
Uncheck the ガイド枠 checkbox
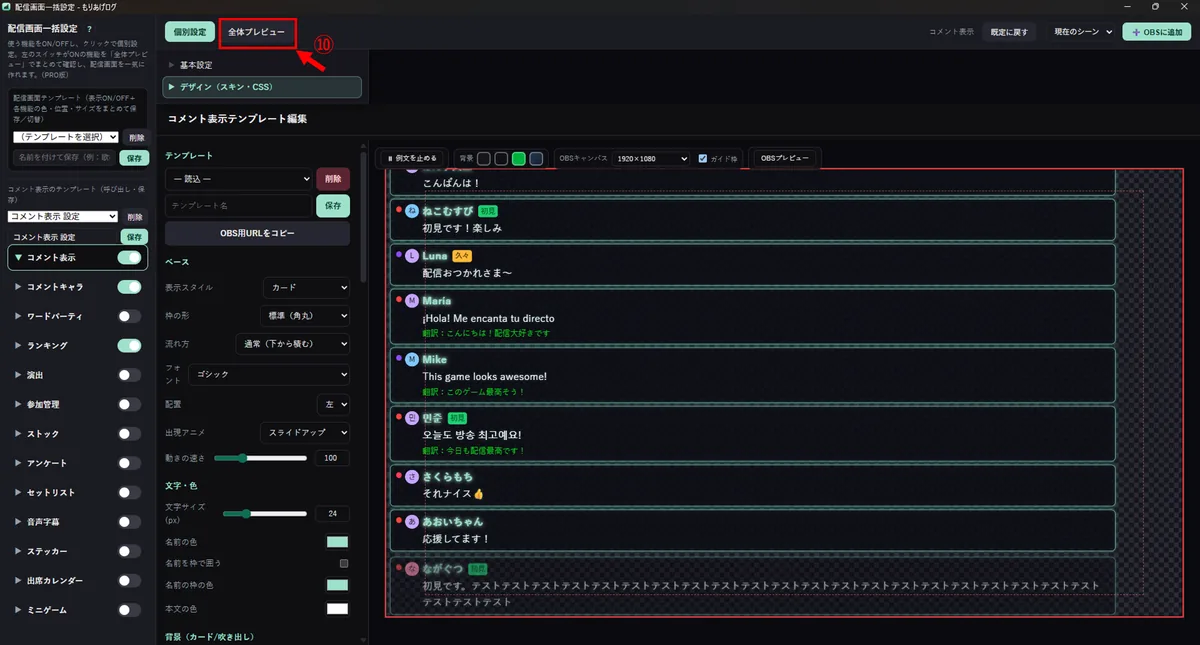(703, 158)
